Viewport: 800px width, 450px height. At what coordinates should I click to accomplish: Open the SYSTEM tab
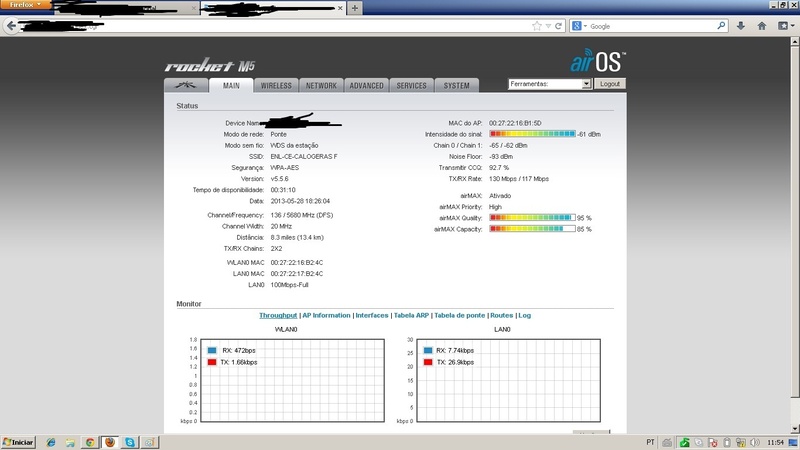456,85
